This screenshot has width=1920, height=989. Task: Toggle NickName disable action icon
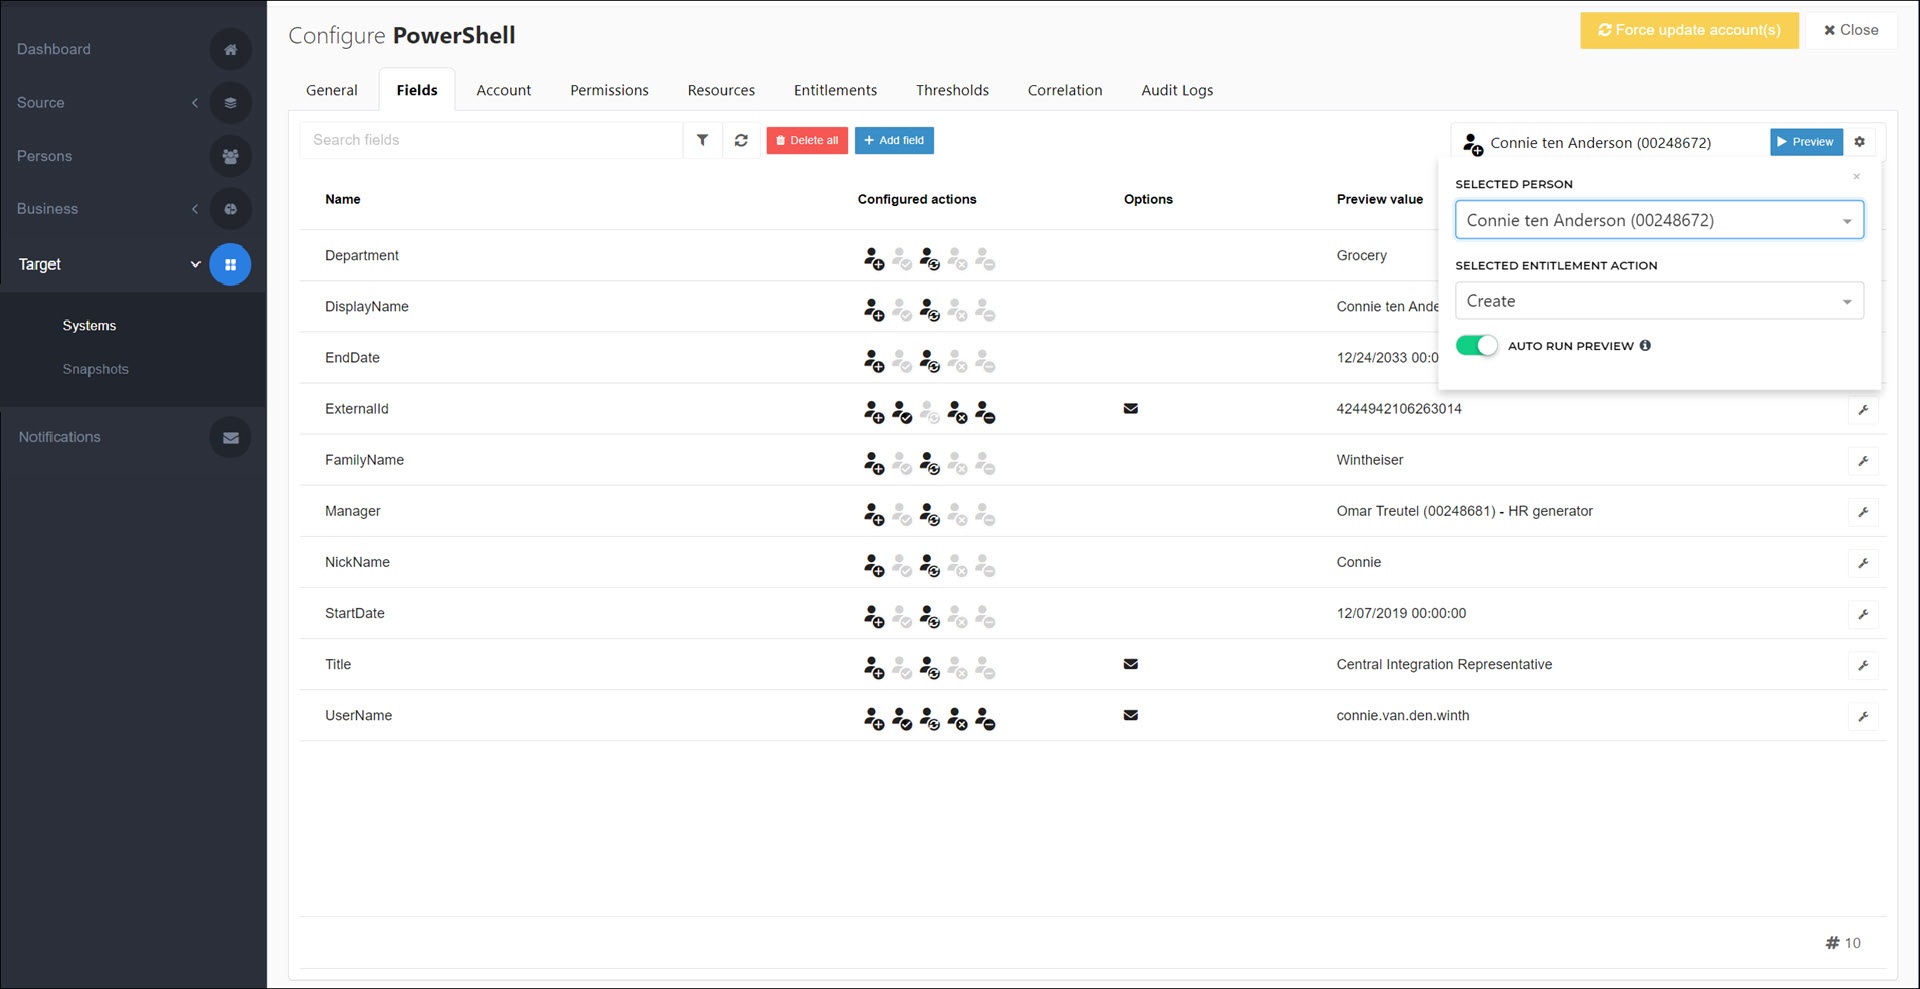point(957,565)
